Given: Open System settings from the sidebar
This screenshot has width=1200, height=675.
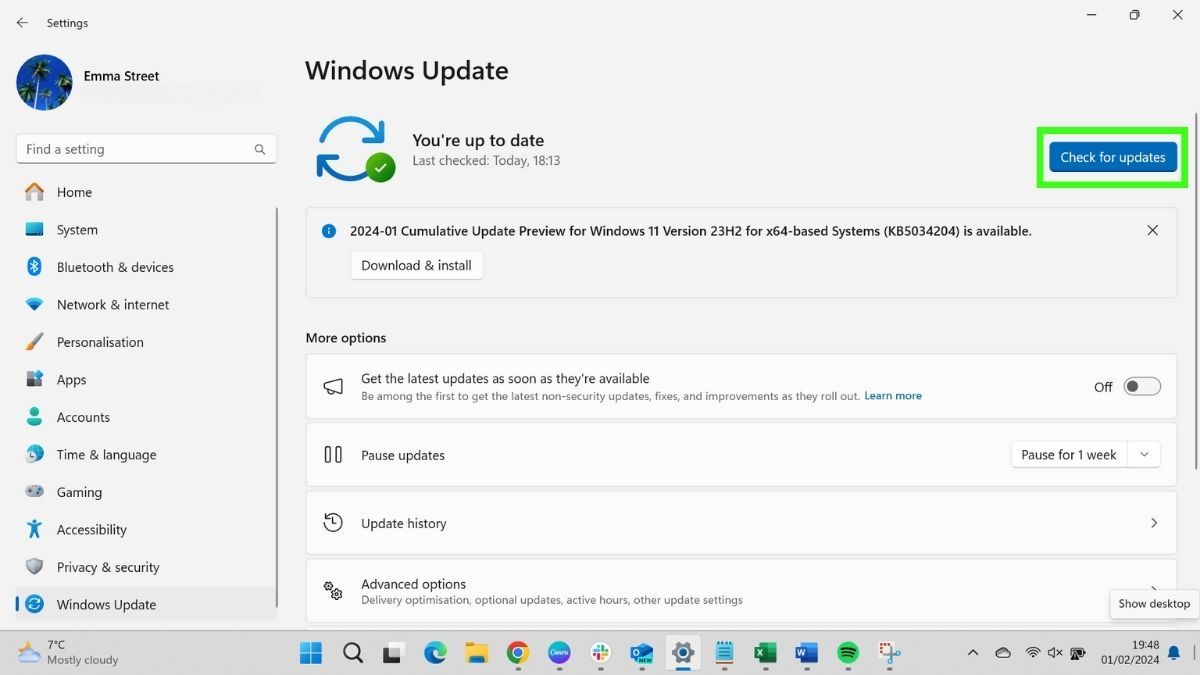Looking at the screenshot, I should (75, 229).
